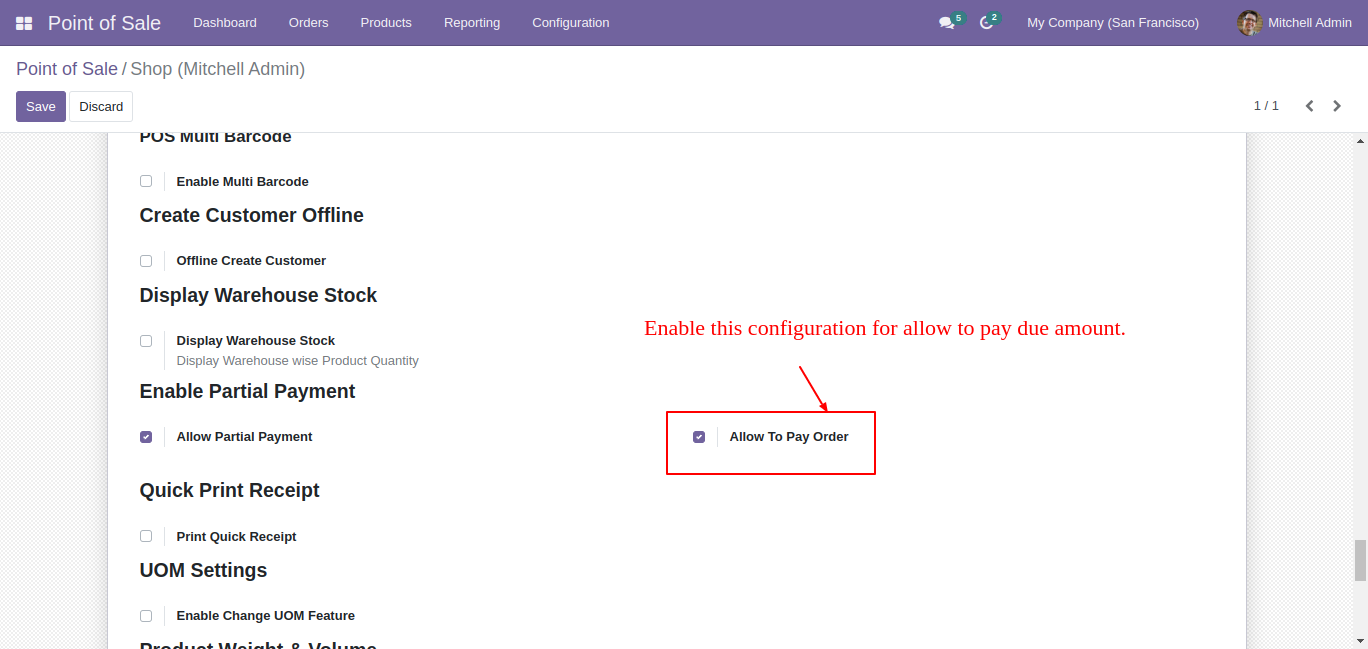Discard the configuration changes
Viewport: 1368px width, 649px height.
click(x=101, y=107)
